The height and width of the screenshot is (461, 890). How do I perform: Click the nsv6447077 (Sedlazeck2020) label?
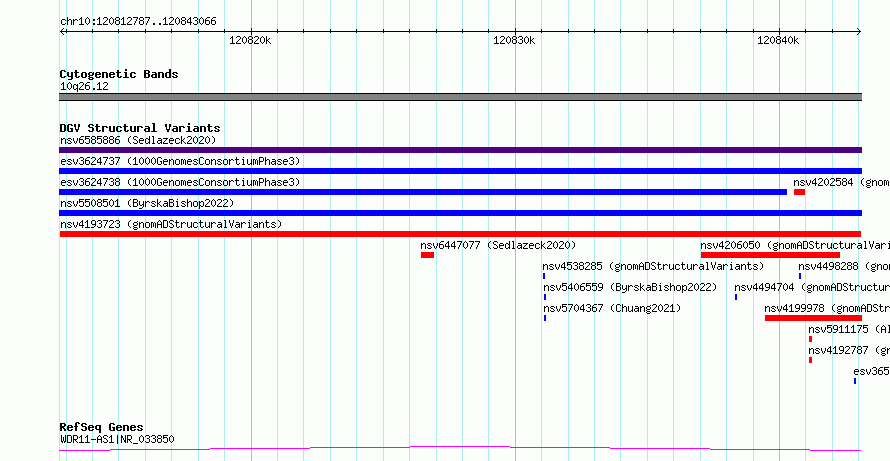pyautogui.click(x=498, y=245)
